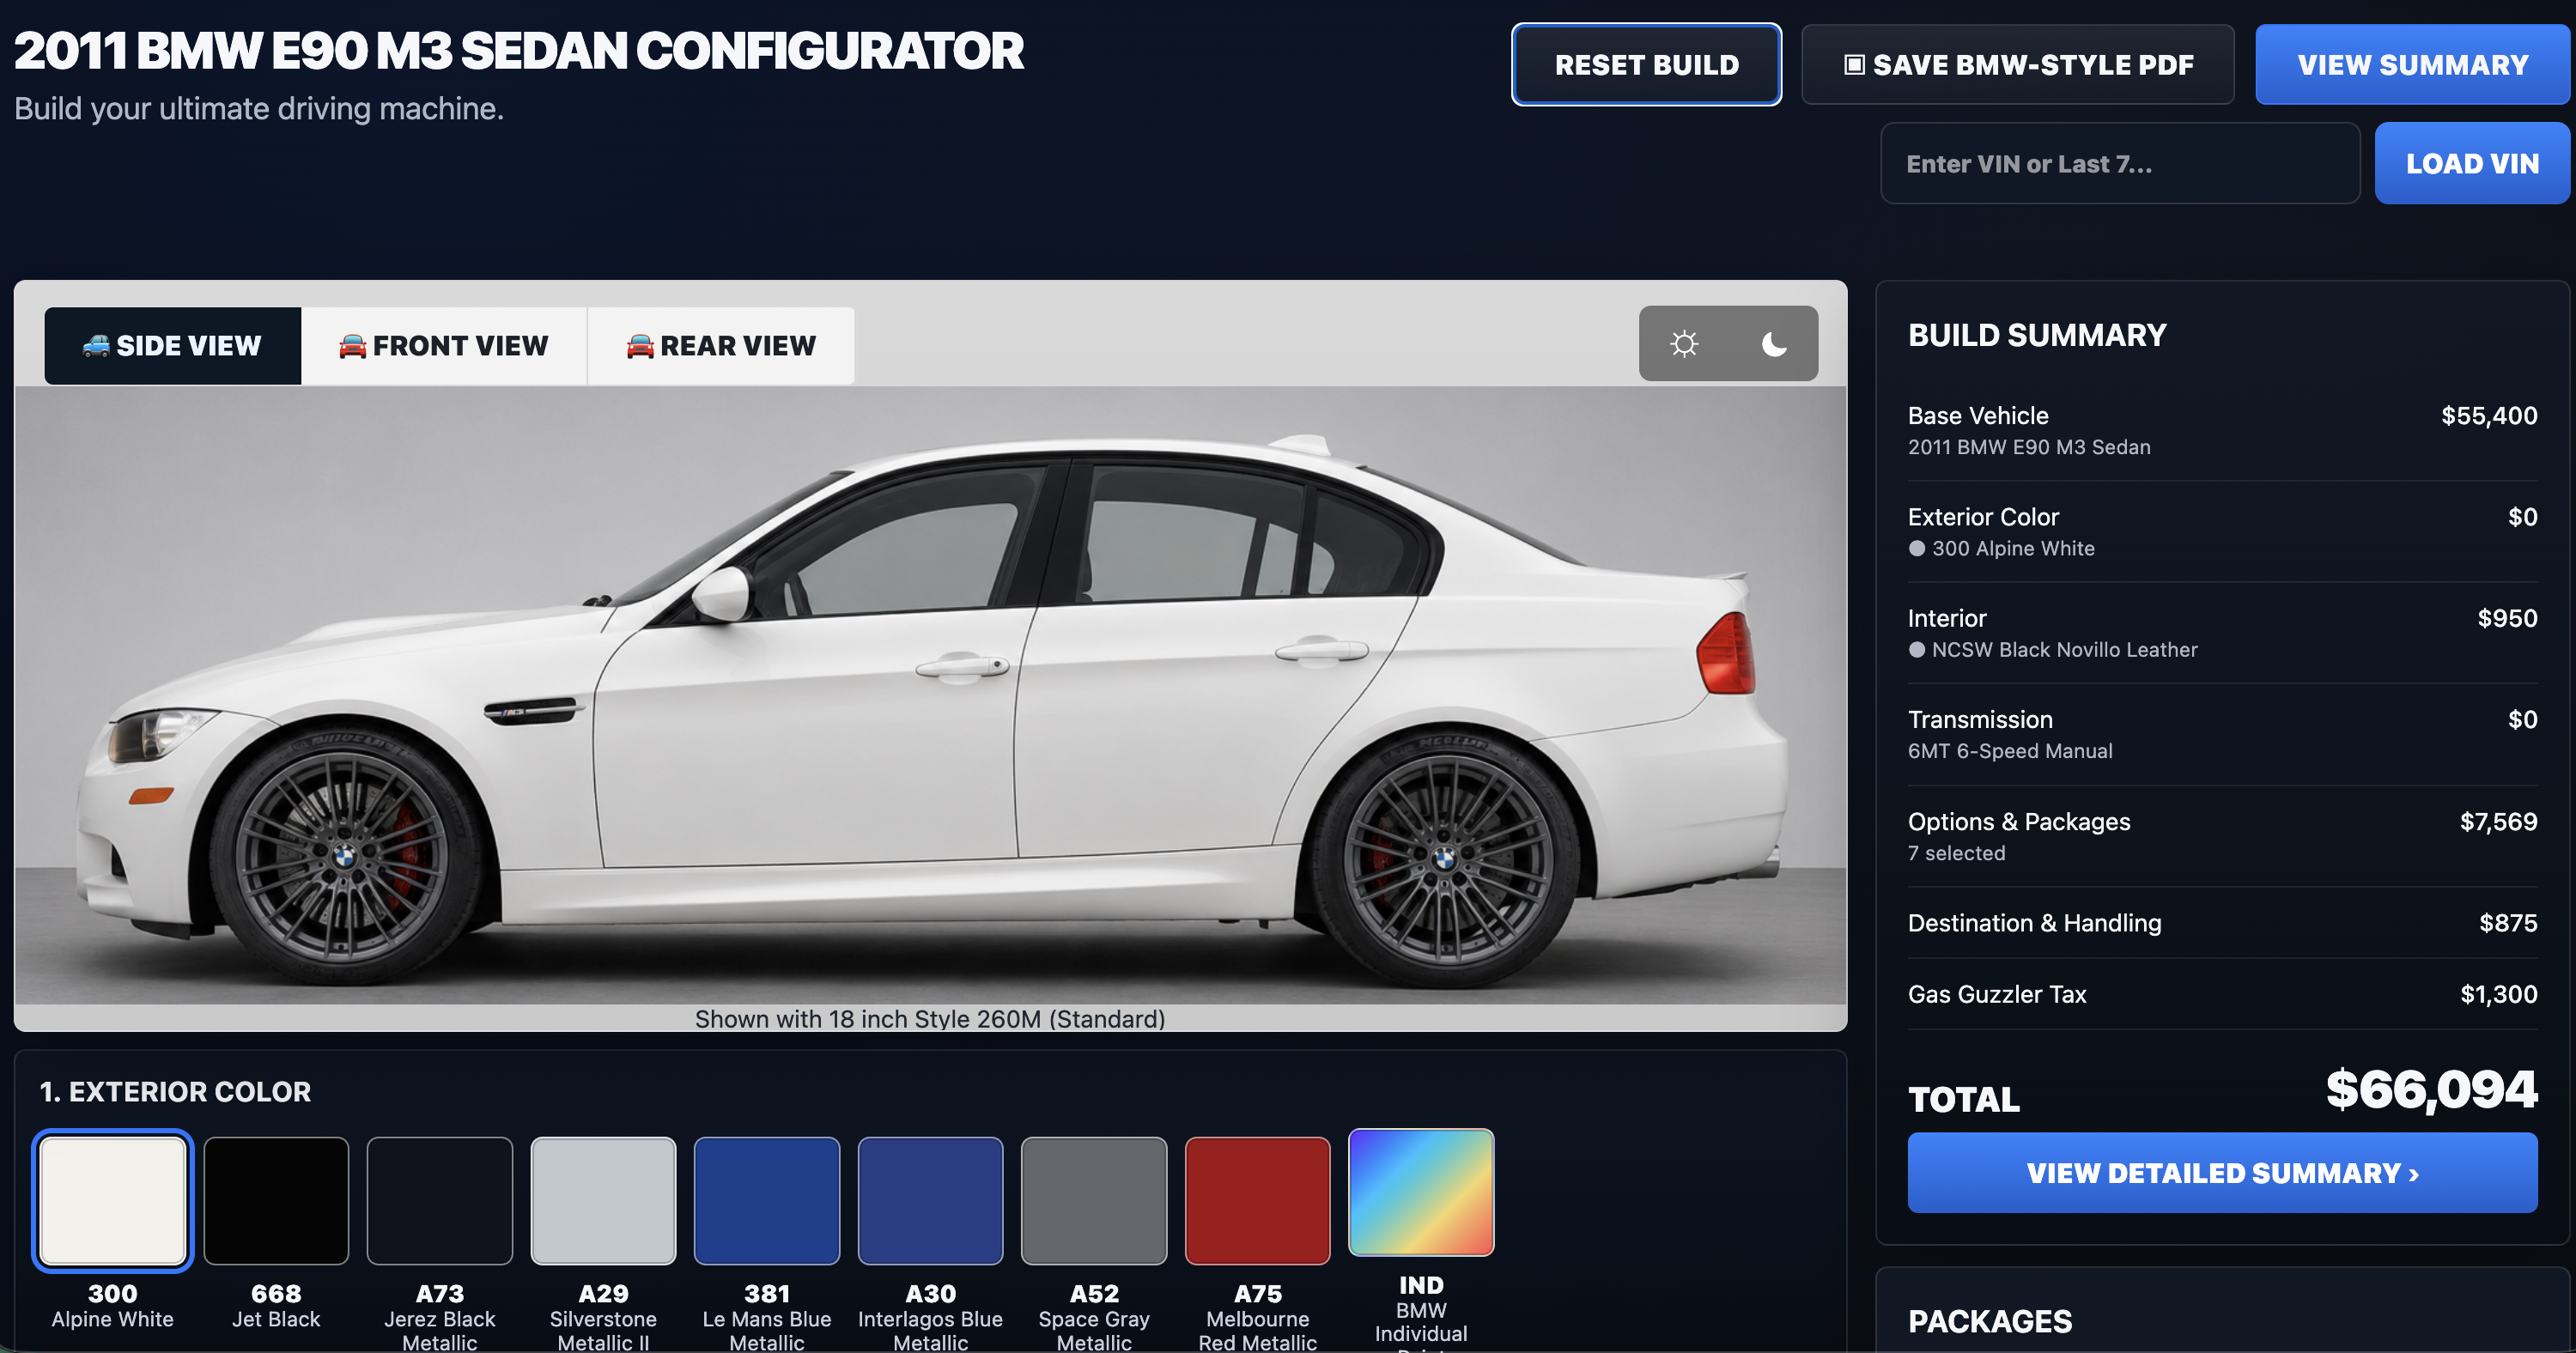
Task: Open View Summary at top
Action: pyautogui.click(x=2412, y=64)
